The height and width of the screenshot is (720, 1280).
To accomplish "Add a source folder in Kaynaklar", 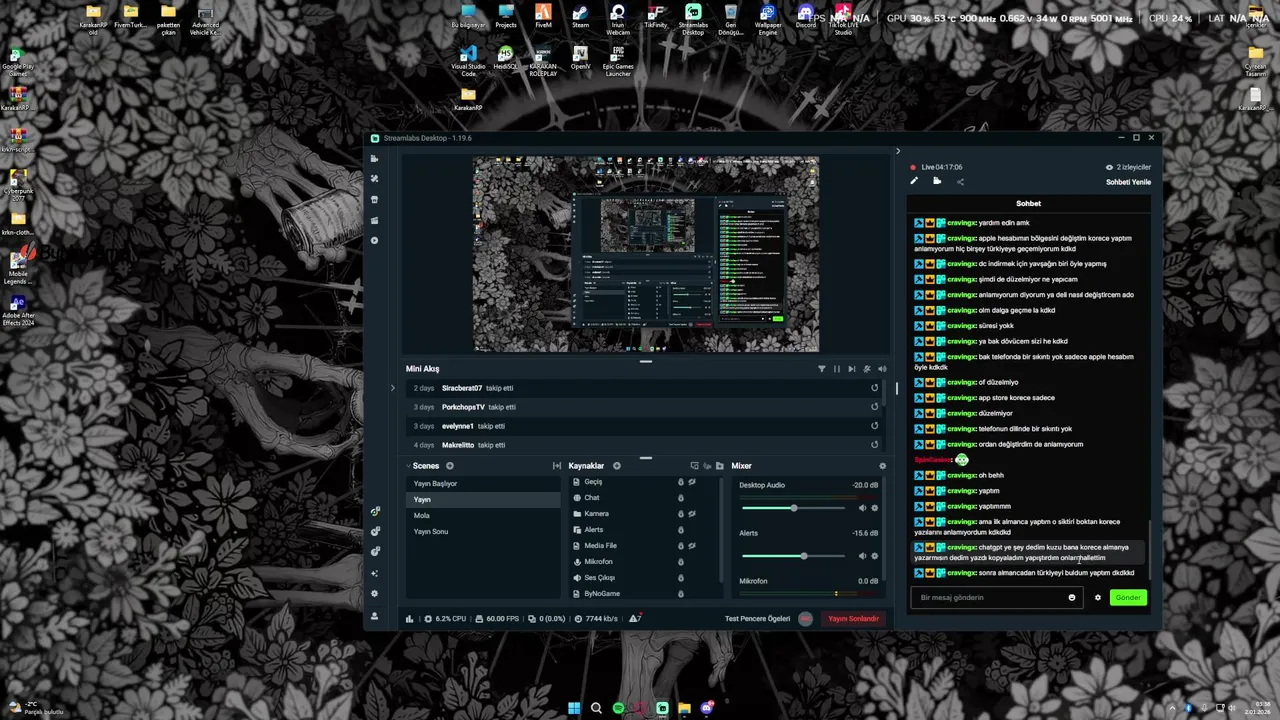I will (719, 466).
